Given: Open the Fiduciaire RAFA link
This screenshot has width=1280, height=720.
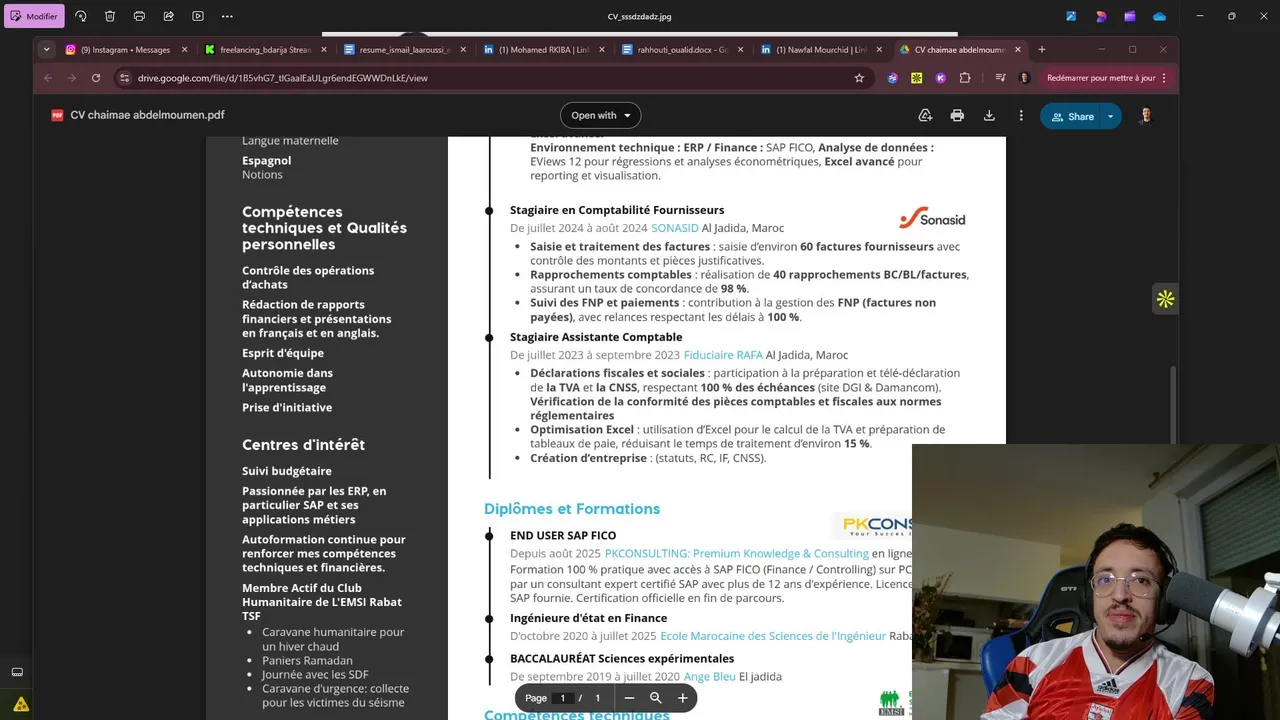Looking at the screenshot, I should pyautogui.click(x=723, y=355).
